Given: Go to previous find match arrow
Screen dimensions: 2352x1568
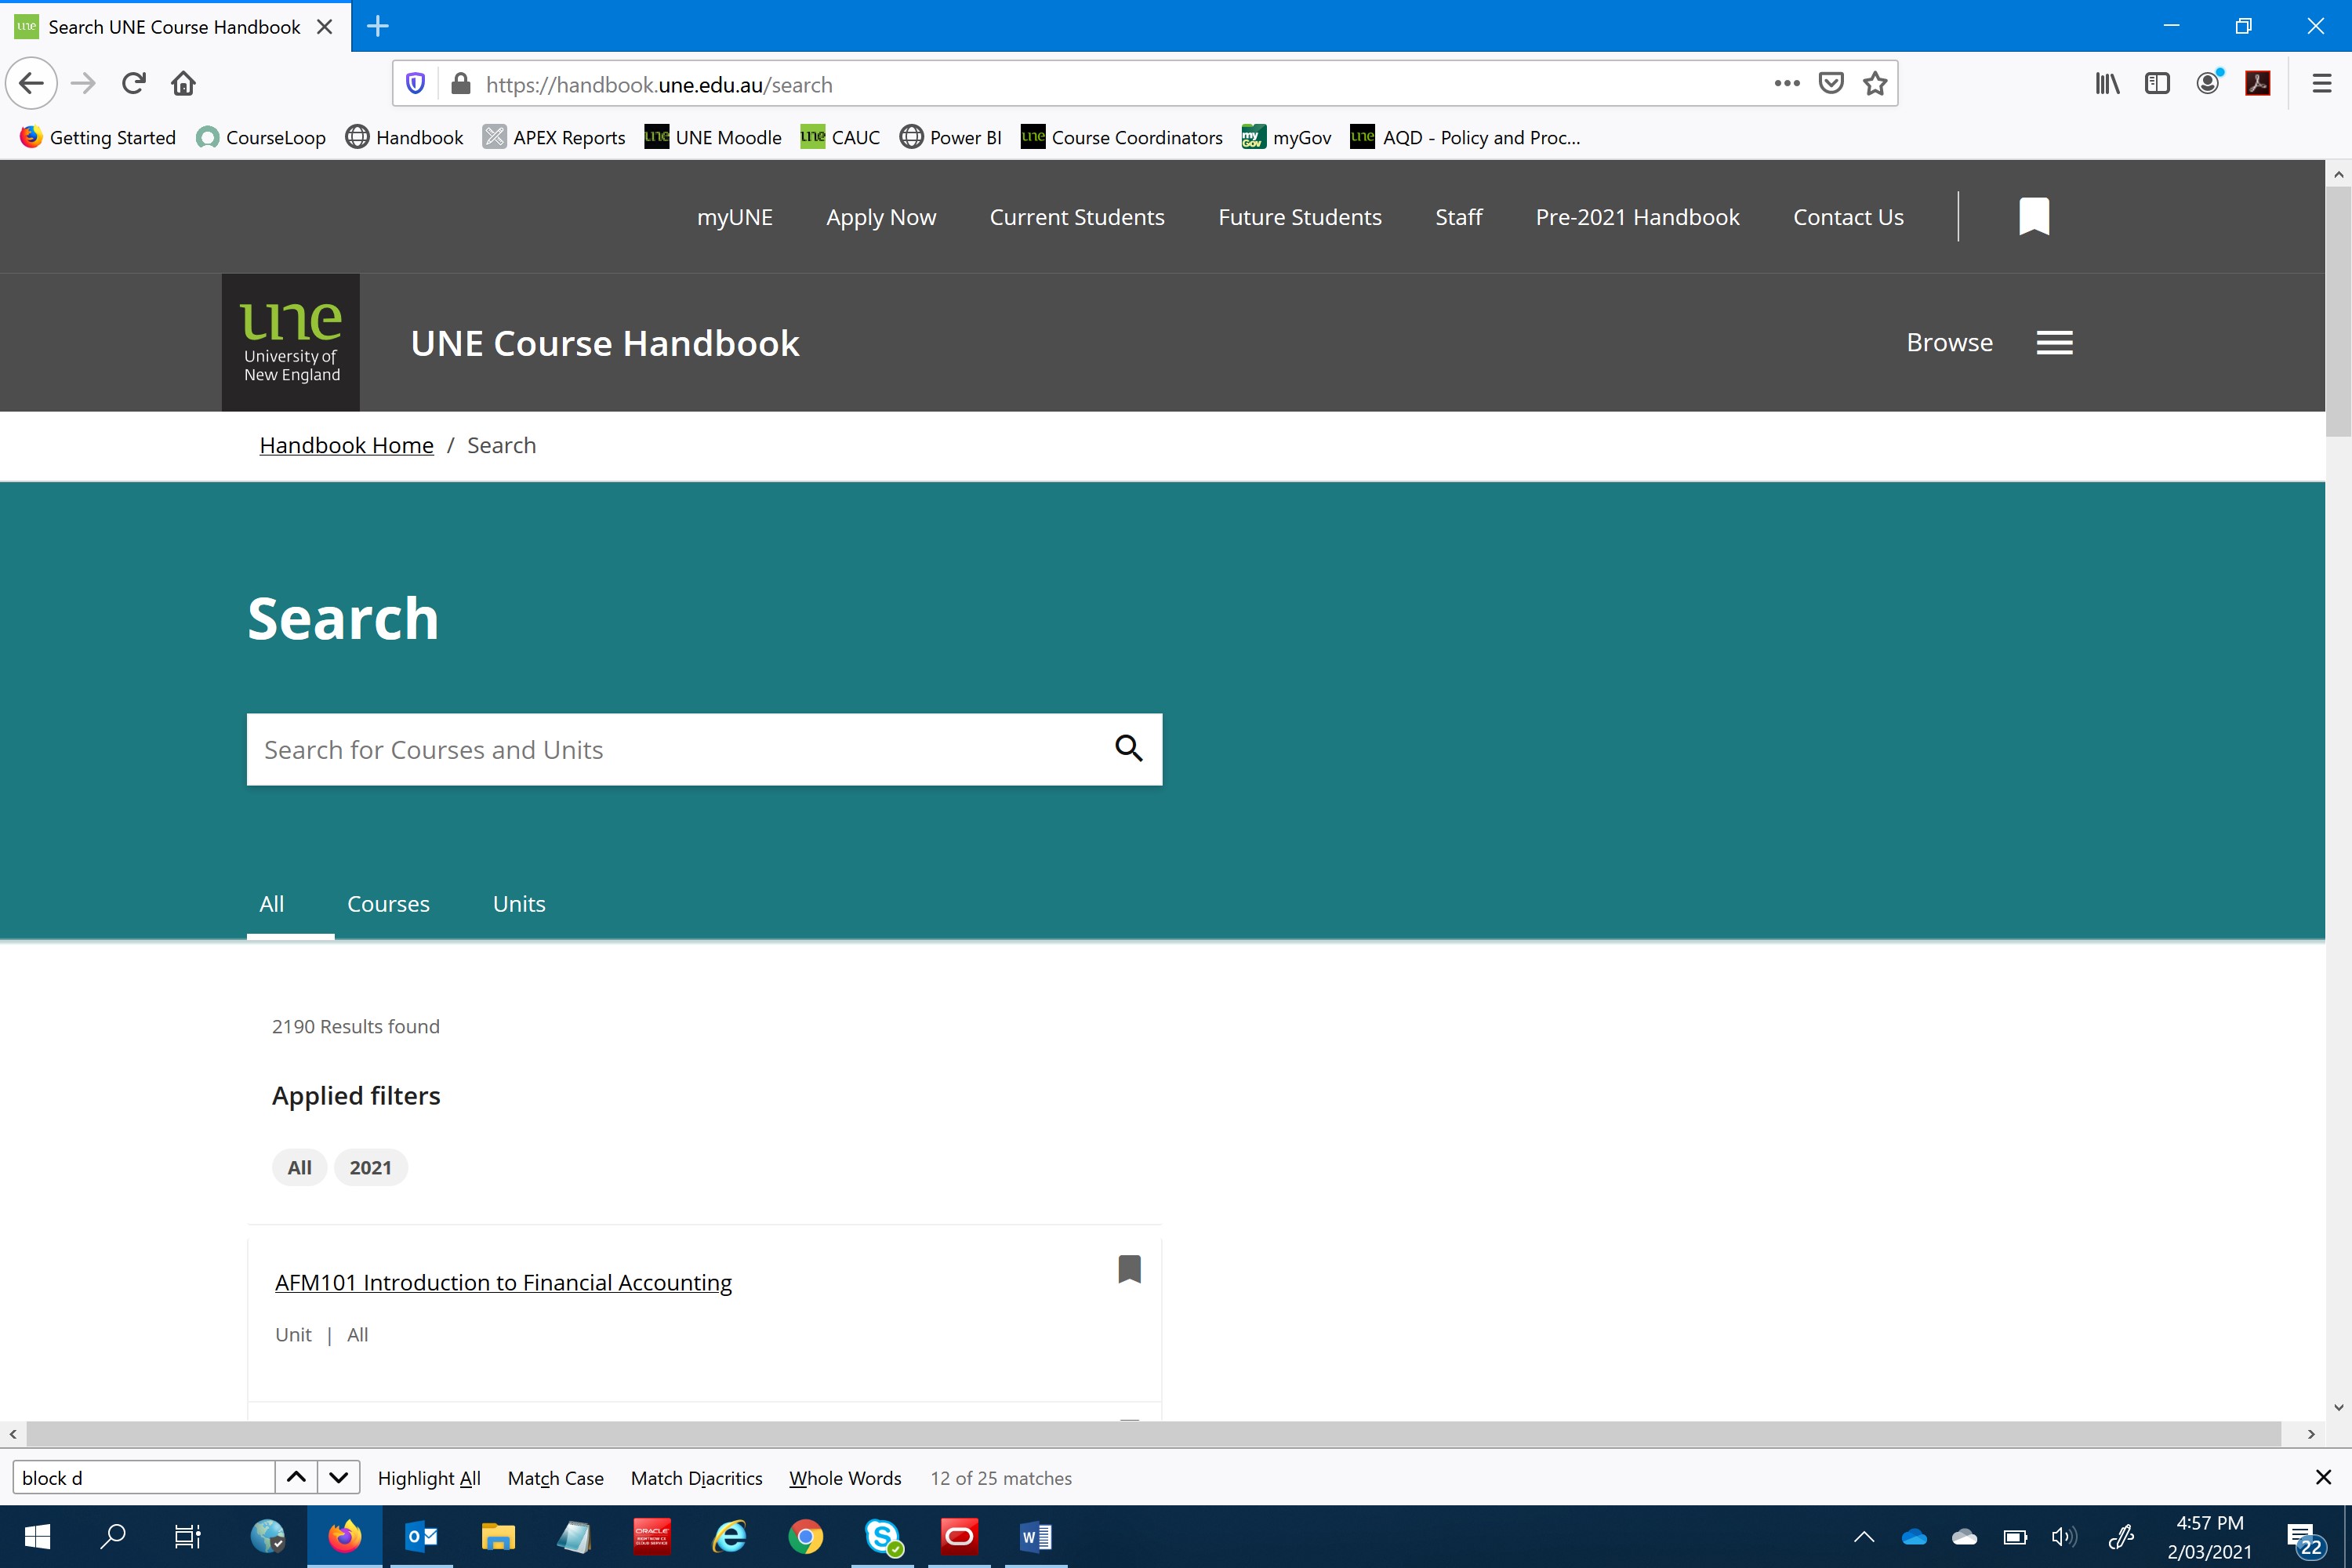Looking at the screenshot, I should (296, 1477).
